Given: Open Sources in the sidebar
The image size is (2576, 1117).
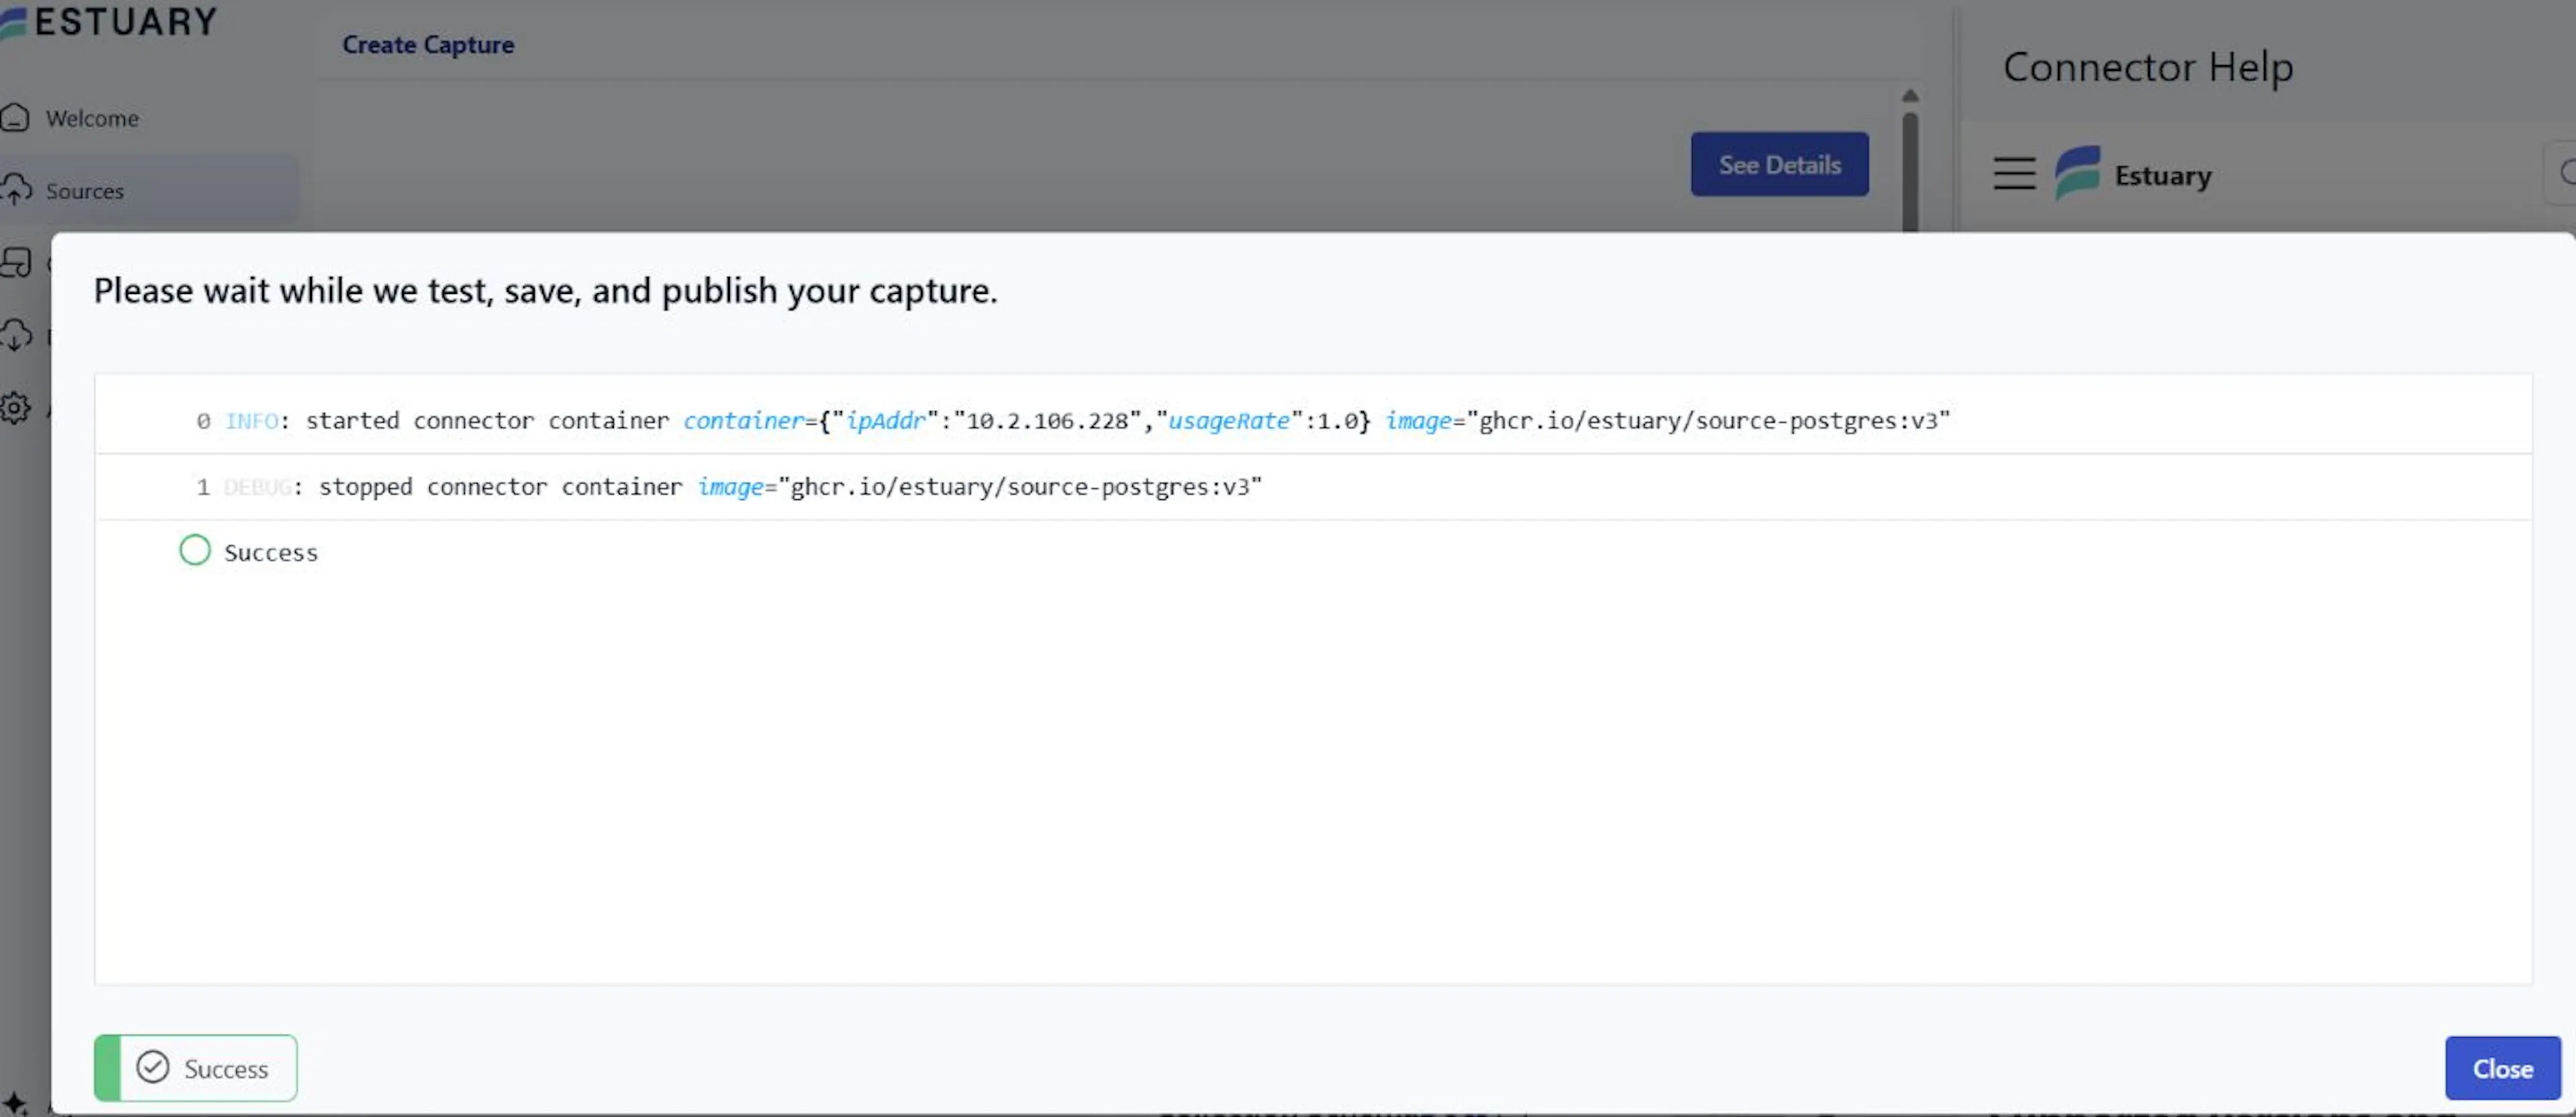Looking at the screenshot, I should point(150,190).
